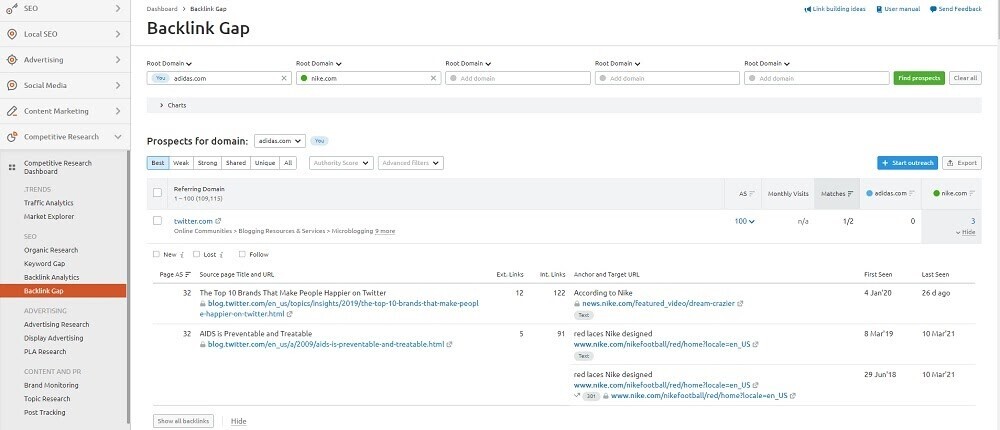Sort by Matches column icon
This screenshot has height=430, width=1000.
(850, 193)
